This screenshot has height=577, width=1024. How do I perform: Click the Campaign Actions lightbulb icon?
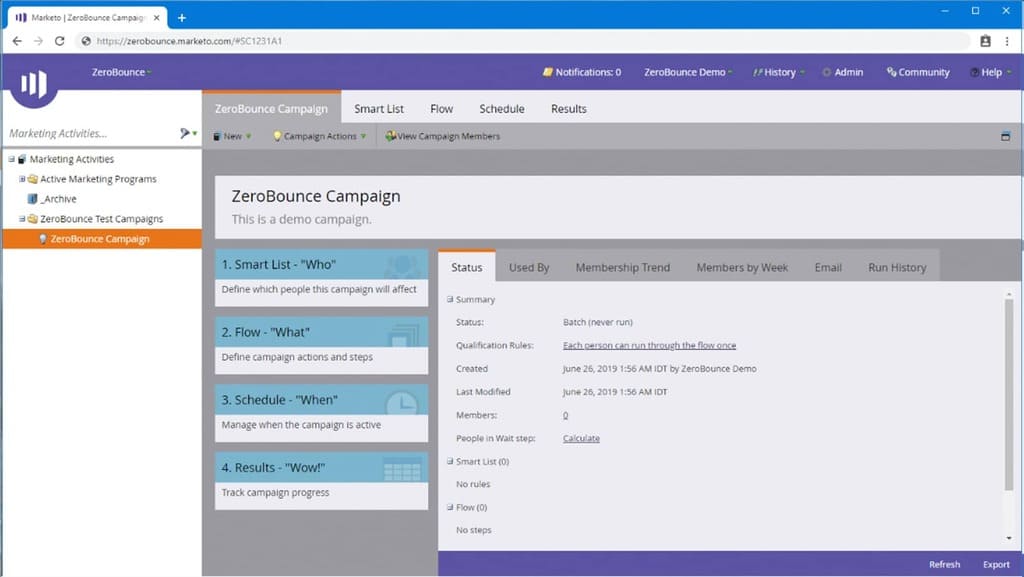pyautogui.click(x=277, y=136)
